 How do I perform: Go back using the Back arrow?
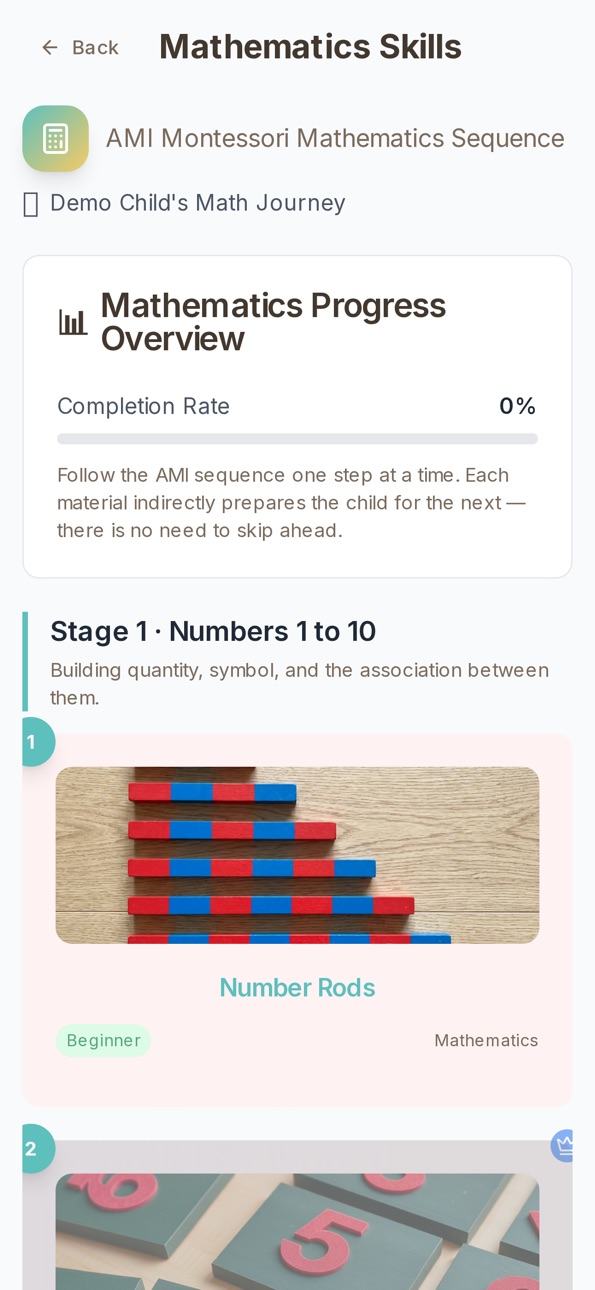(49, 47)
